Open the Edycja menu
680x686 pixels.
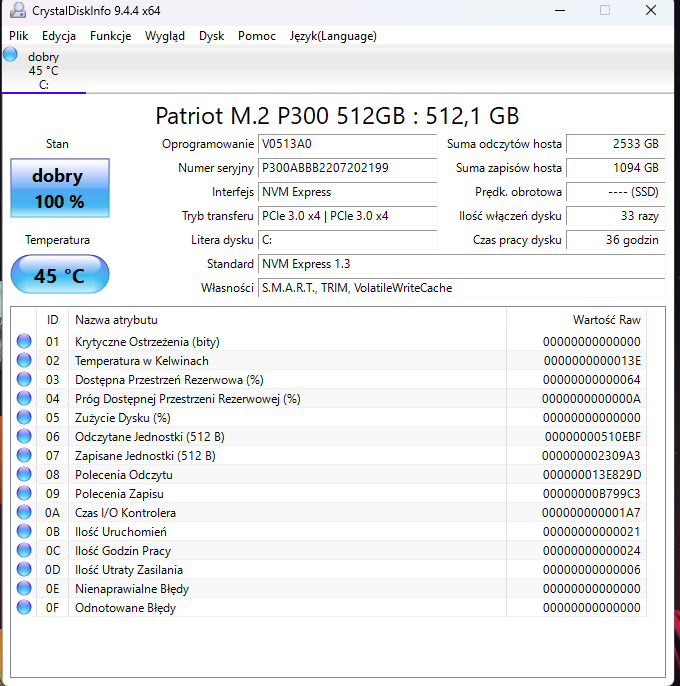[x=59, y=36]
